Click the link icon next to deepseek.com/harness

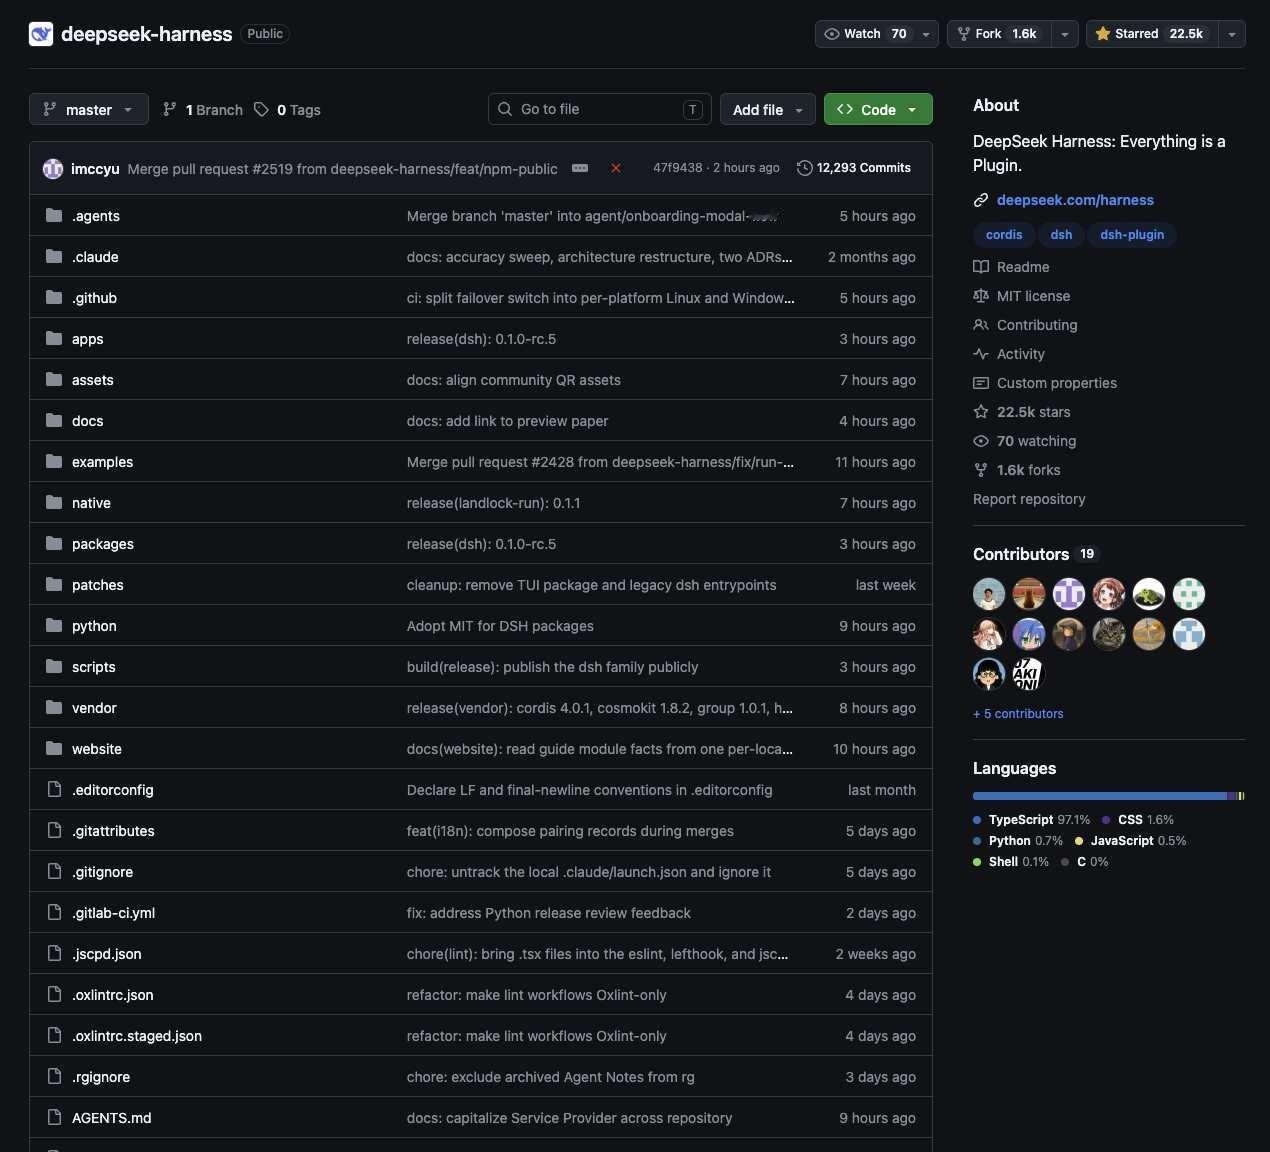981,200
